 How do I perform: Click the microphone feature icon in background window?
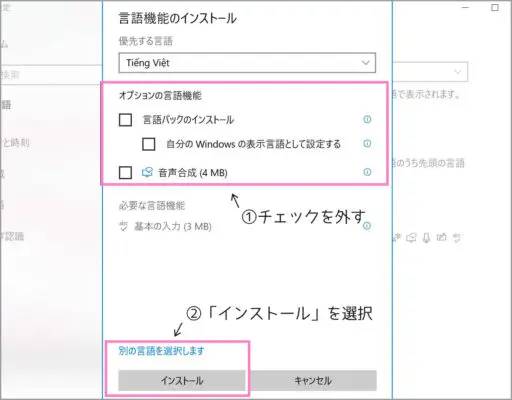[x=426, y=238]
